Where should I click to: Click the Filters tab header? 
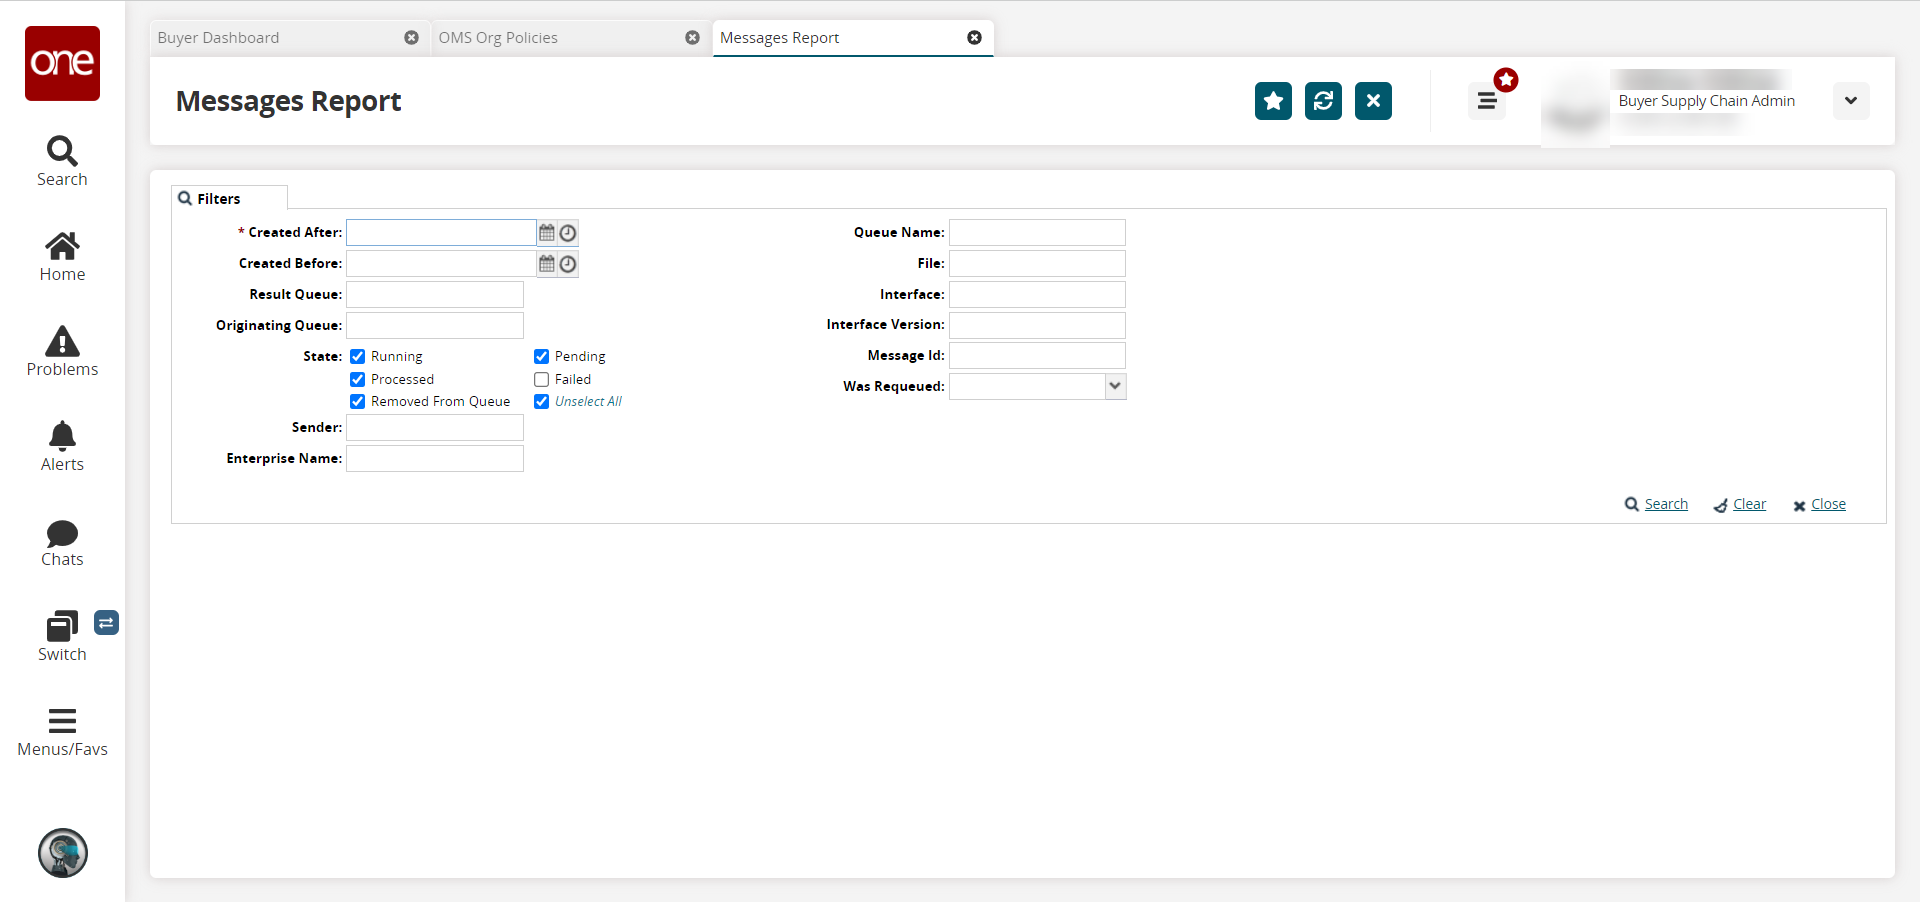(229, 198)
